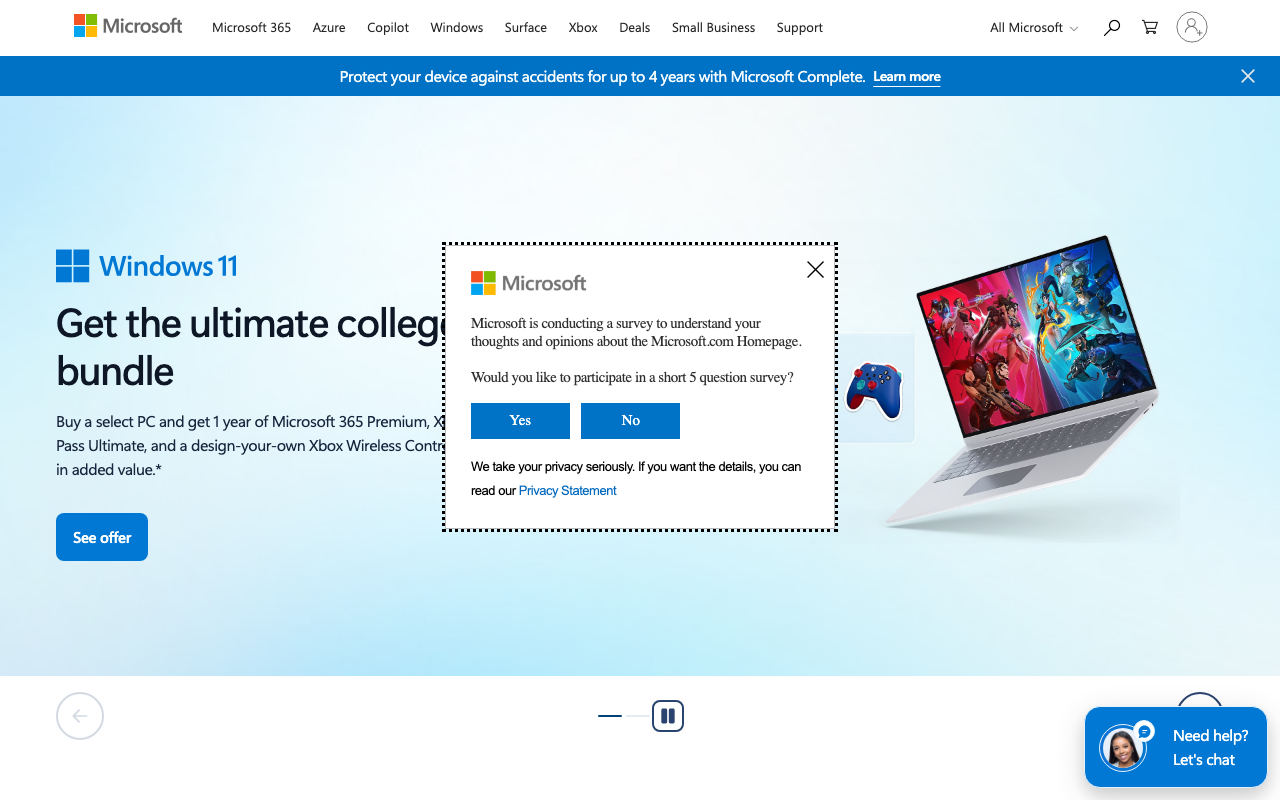Open the Privacy Statement link
This screenshot has width=1280, height=800.
click(567, 490)
